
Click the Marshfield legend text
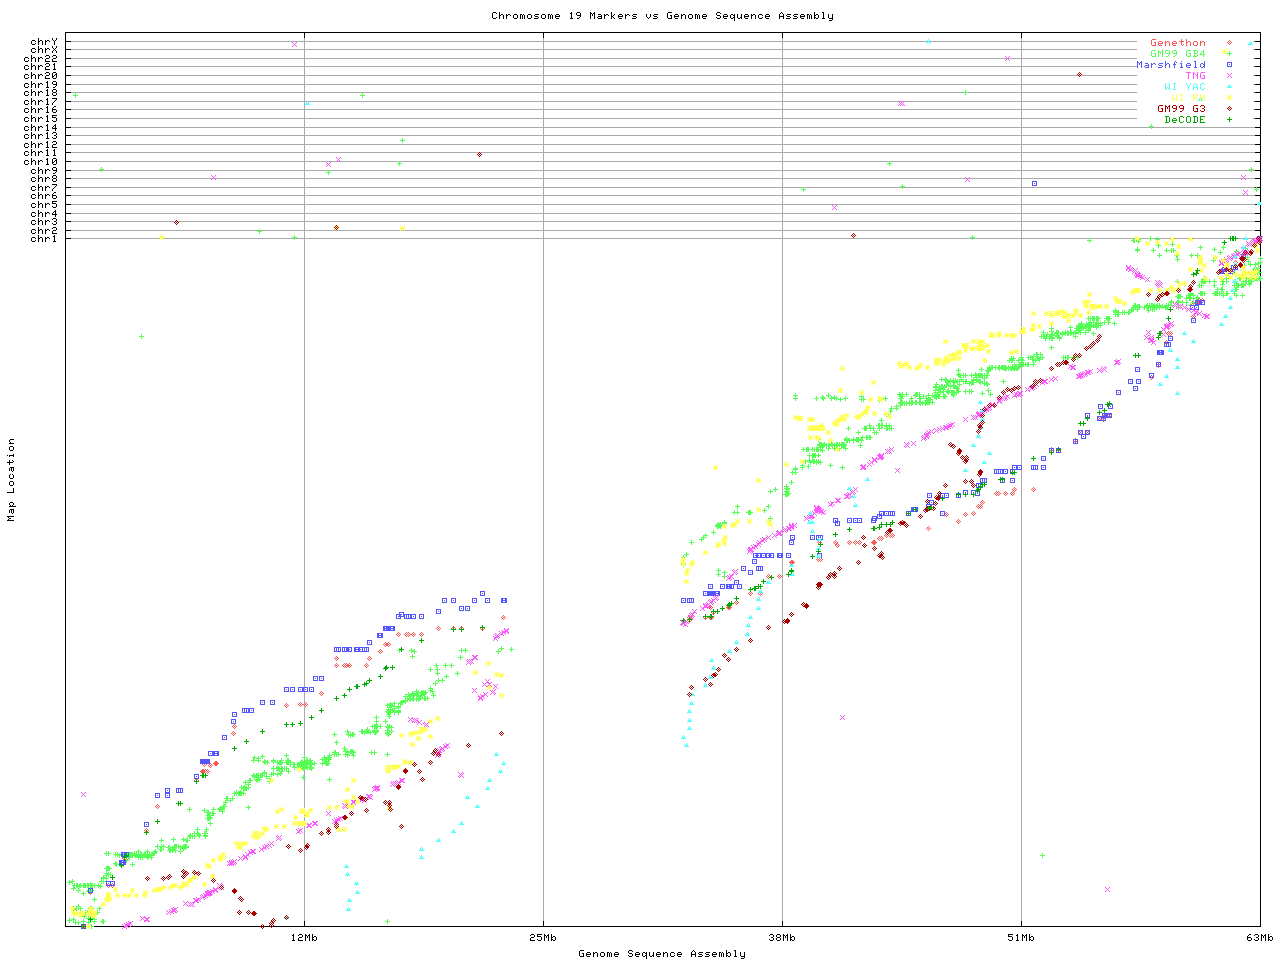[x=1170, y=65]
